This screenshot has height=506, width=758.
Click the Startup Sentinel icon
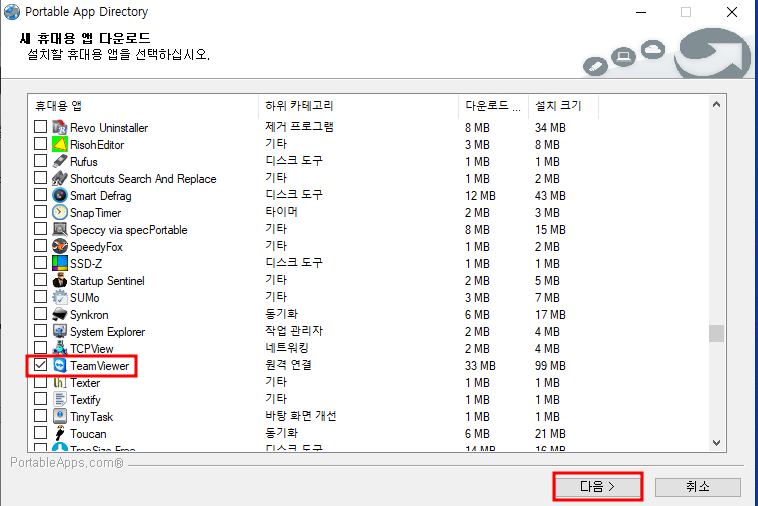tap(59, 280)
